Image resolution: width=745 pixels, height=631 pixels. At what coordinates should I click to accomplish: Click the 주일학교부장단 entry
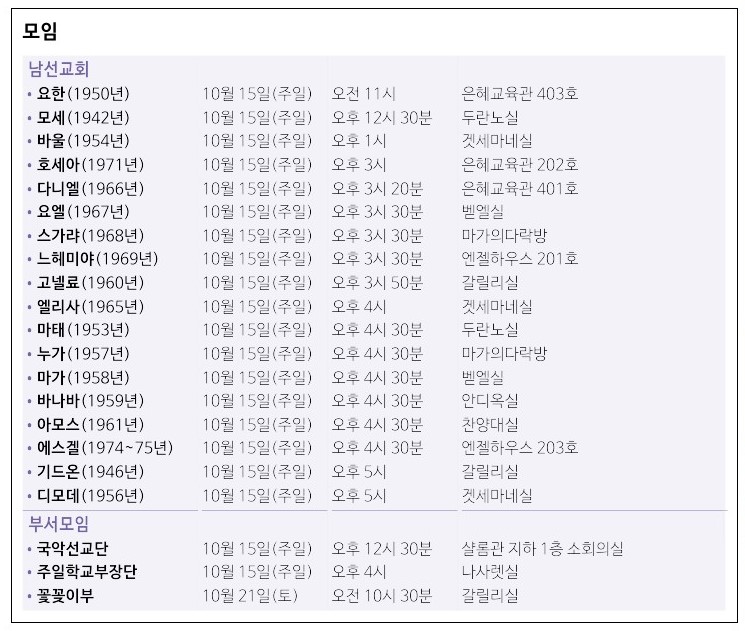click(x=88, y=572)
